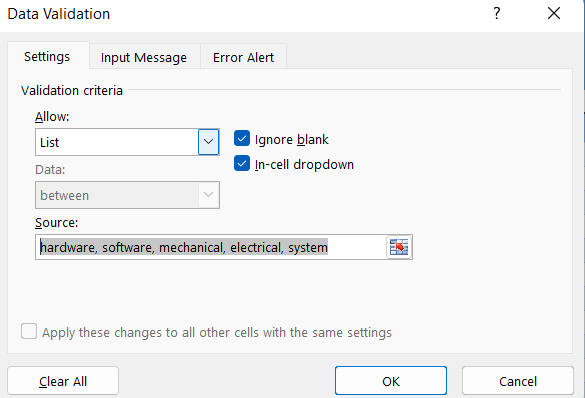Open the Data between dropdown arrow
This screenshot has width=585, height=398.
pyautogui.click(x=208, y=195)
